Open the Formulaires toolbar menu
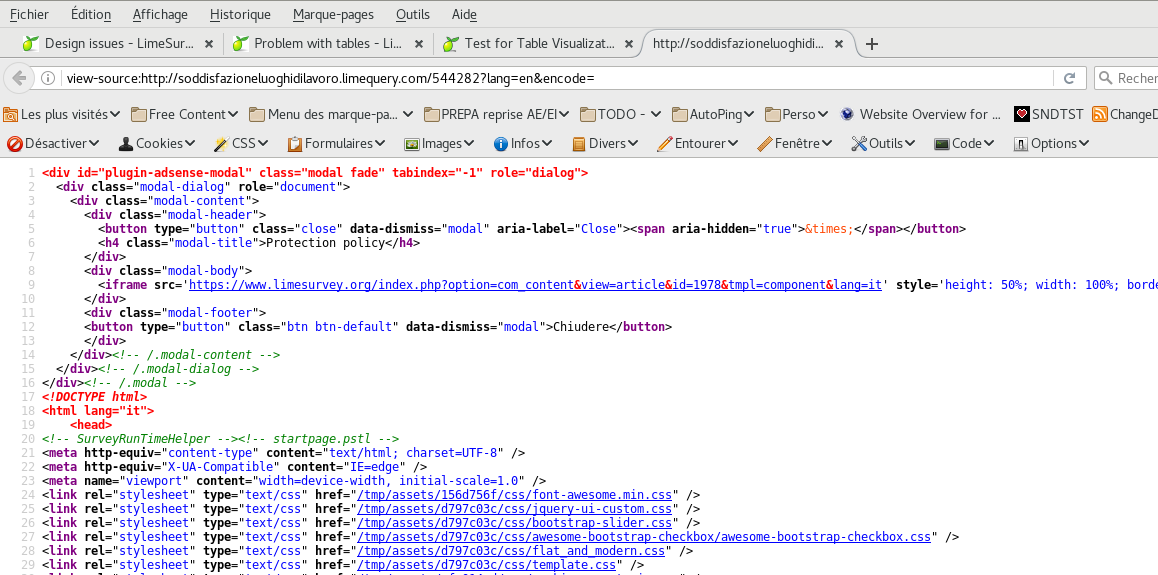This screenshot has width=1158, height=575. (337, 143)
